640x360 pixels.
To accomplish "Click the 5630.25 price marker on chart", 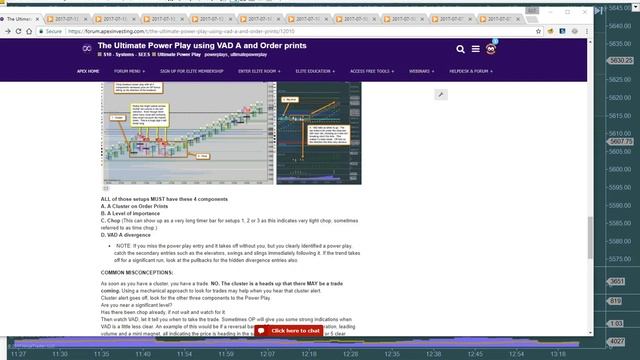I will tap(620, 60).
